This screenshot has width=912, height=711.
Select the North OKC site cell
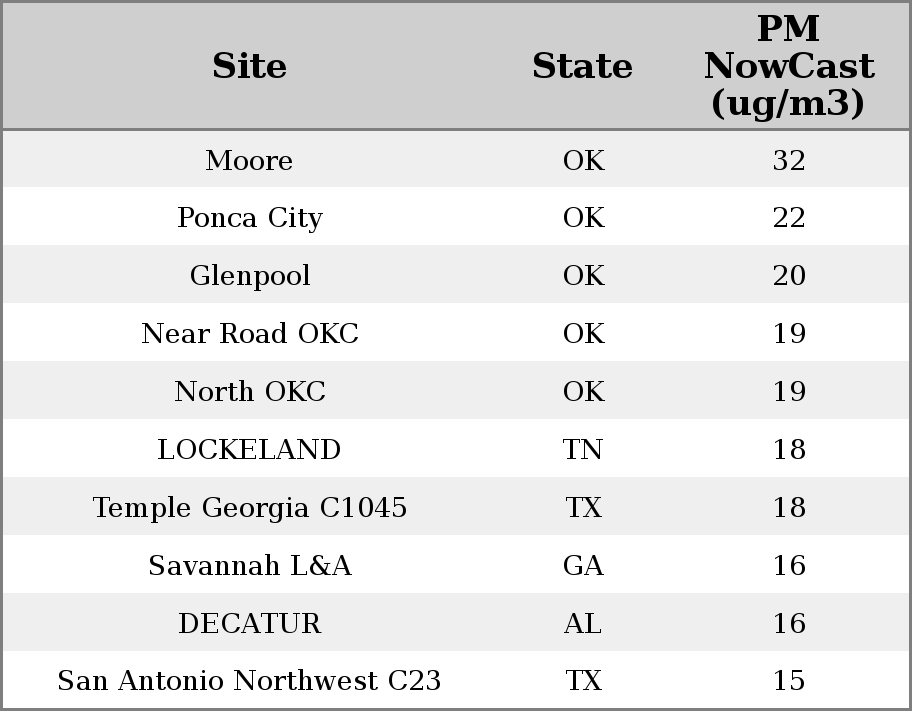pos(249,391)
